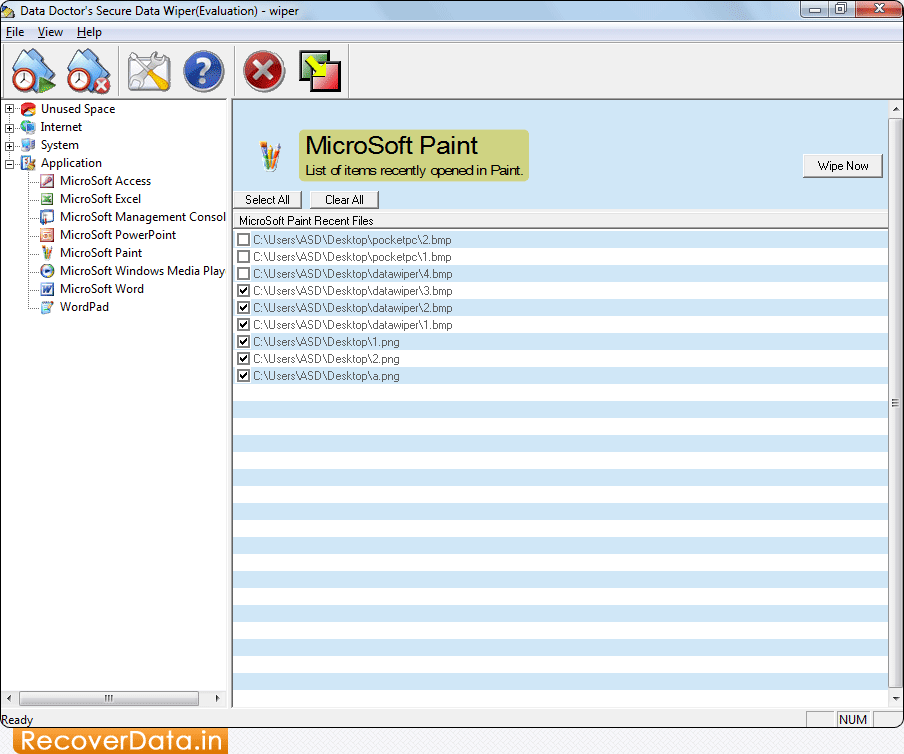Screen dimensions: 904x754
Task: Click the Windows Media Player icon
Action: (x=47, y=271)
